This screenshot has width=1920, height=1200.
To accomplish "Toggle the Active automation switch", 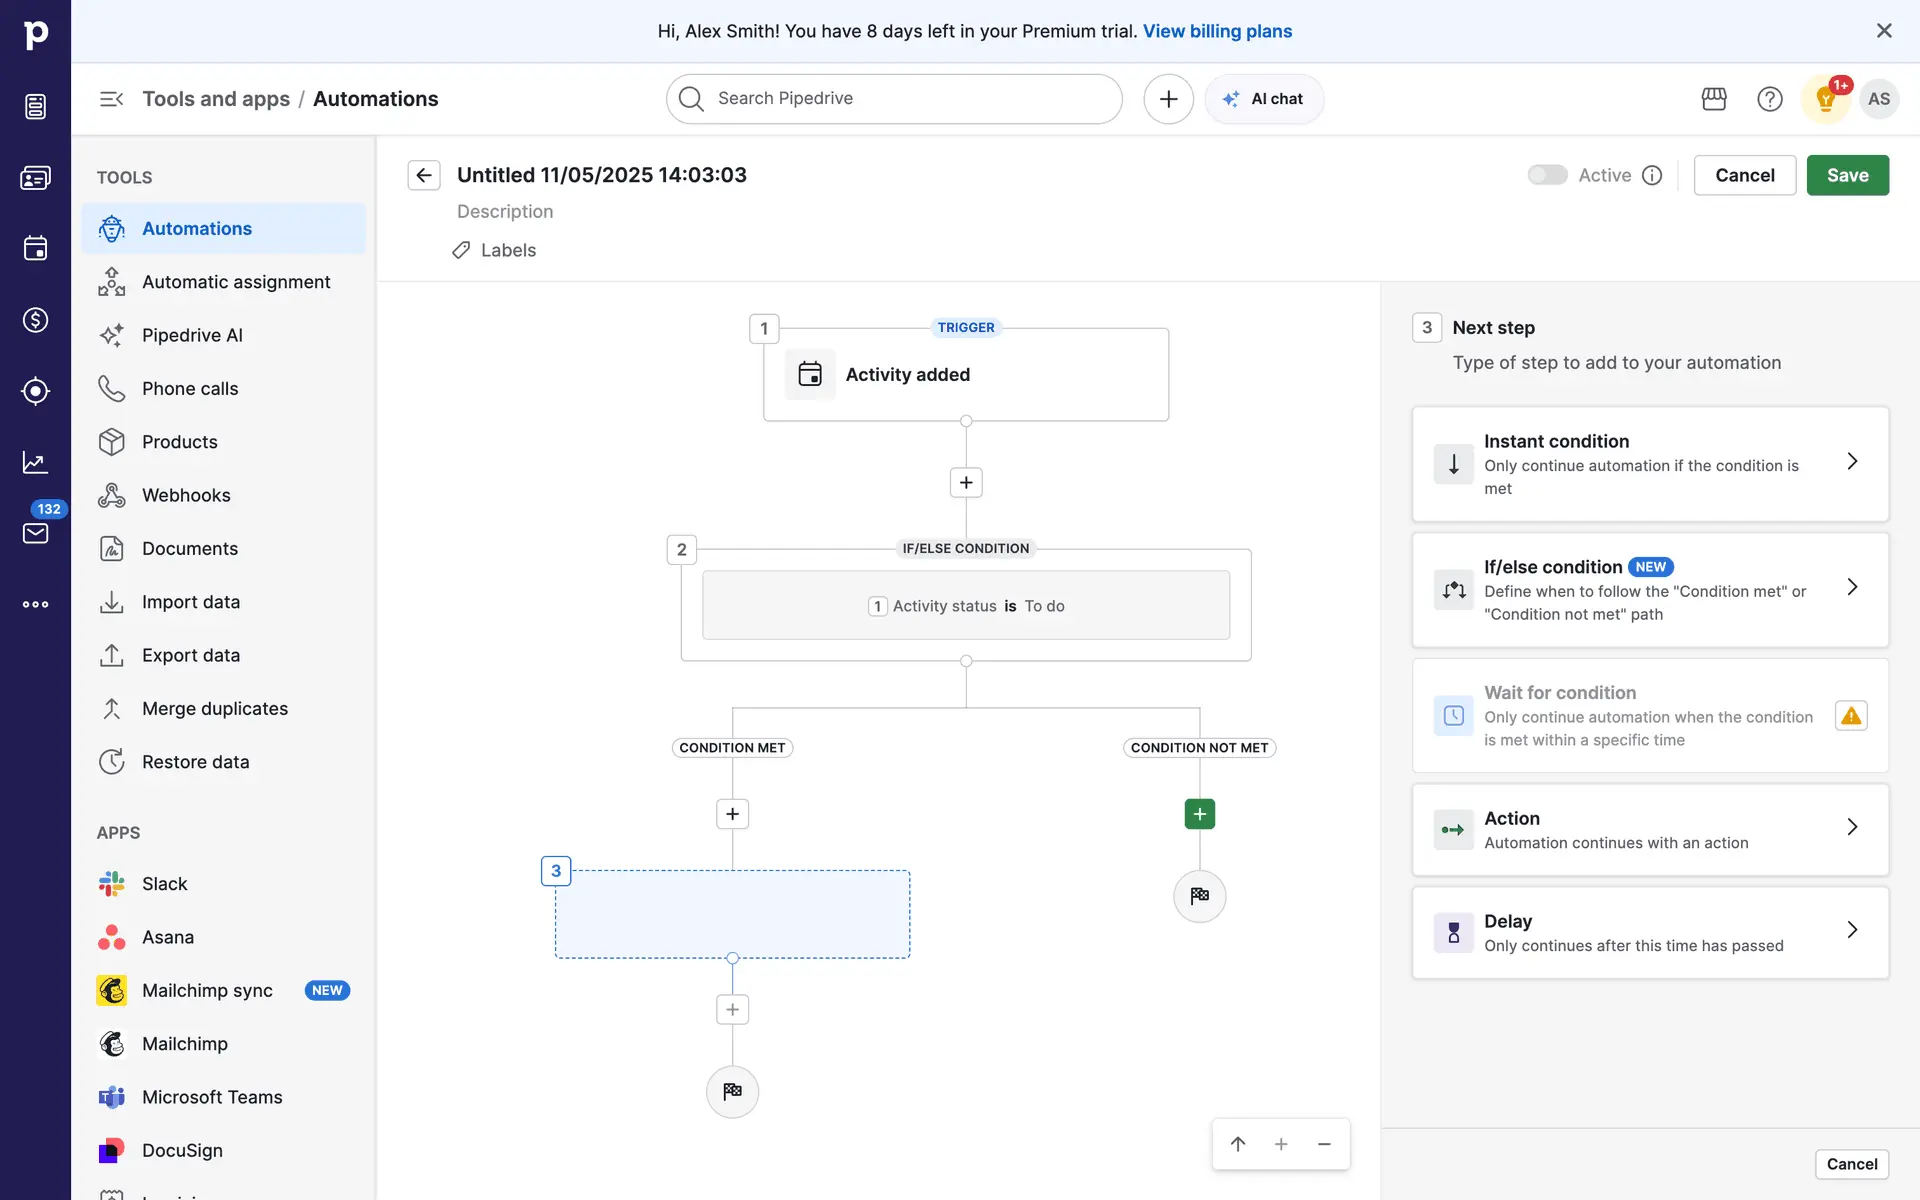I will pos(1547,175).
